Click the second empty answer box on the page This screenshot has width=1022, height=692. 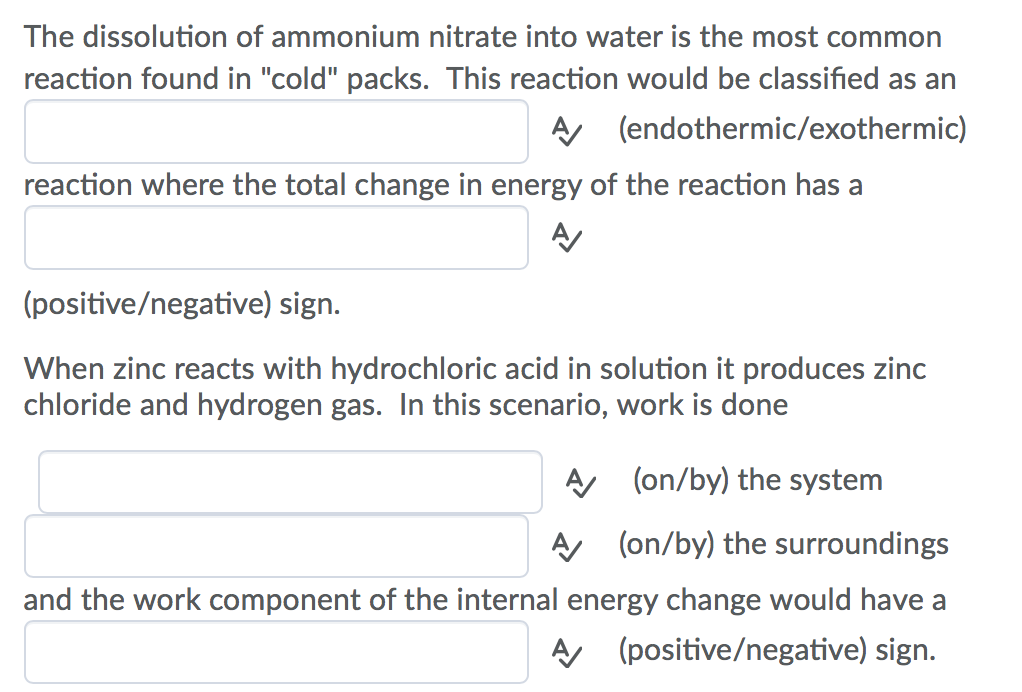[276, 238]
